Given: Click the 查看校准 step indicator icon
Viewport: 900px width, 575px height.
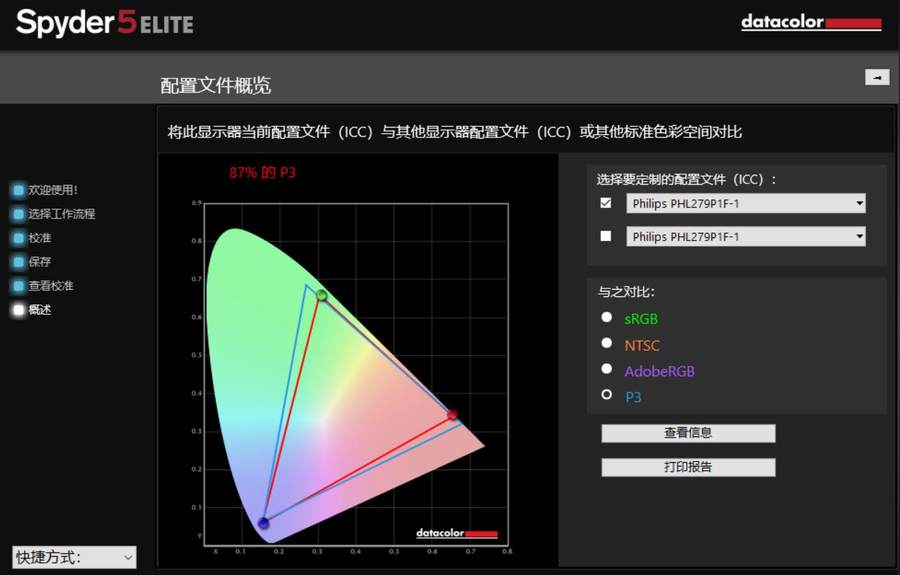Looking at the screenshot, I should click(x=18, y=286).
